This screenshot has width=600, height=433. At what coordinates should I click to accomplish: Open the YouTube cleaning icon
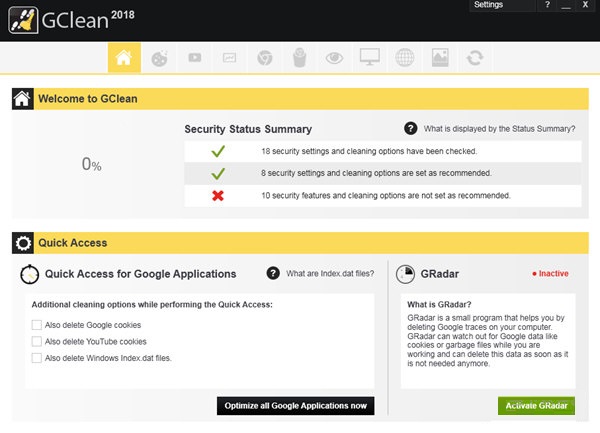pos(194,58)
